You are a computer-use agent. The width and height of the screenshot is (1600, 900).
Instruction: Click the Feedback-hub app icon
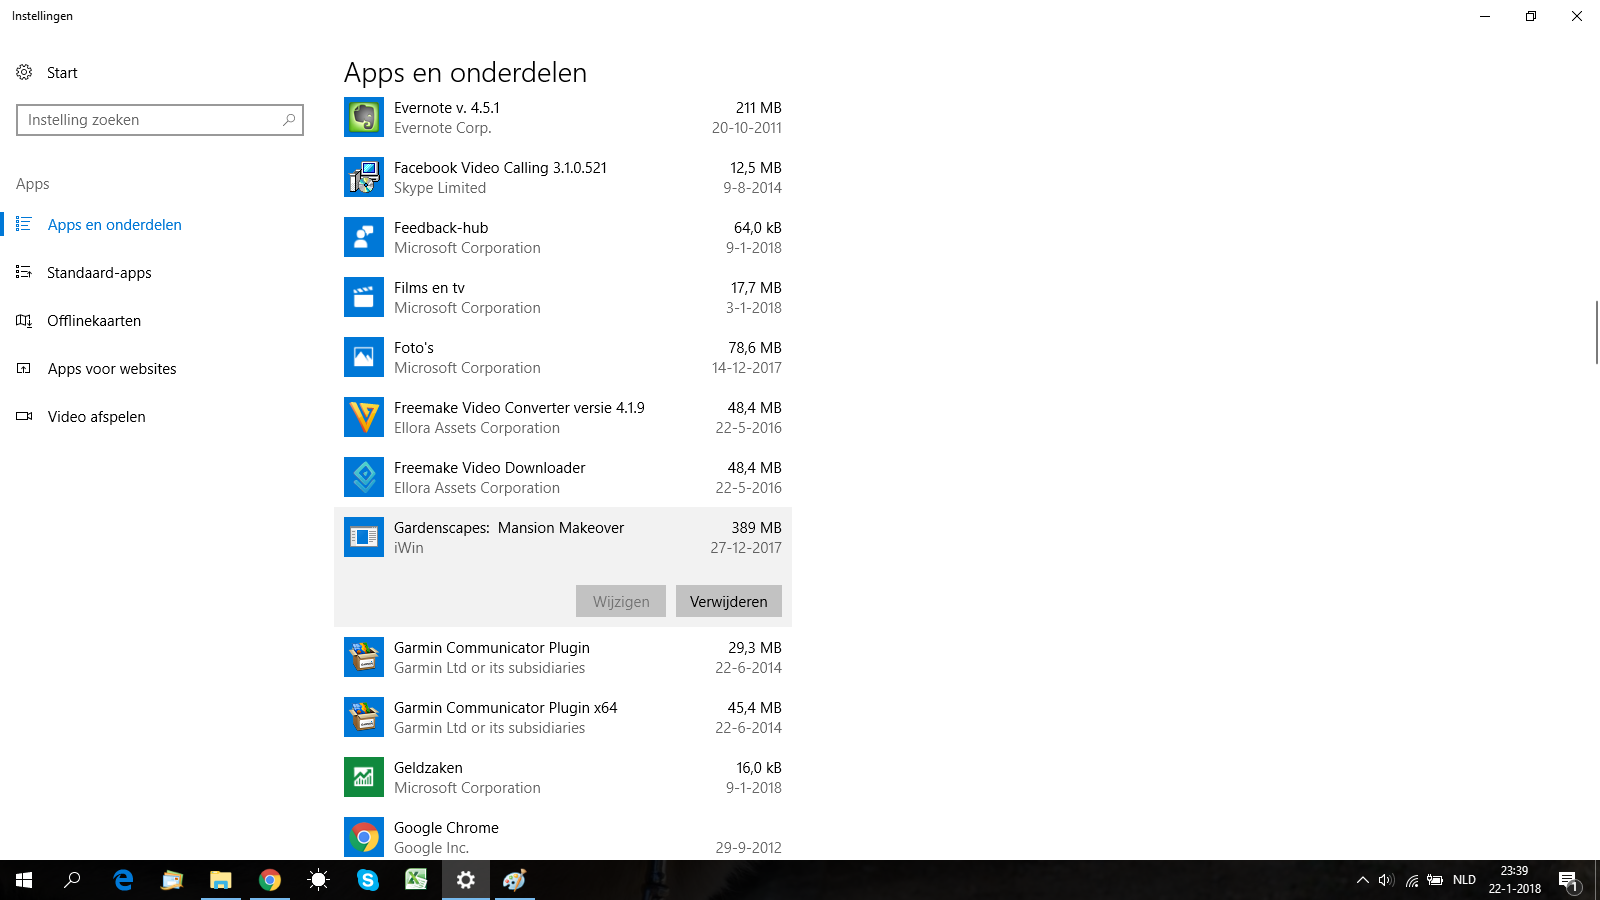(x=364, y=237)
